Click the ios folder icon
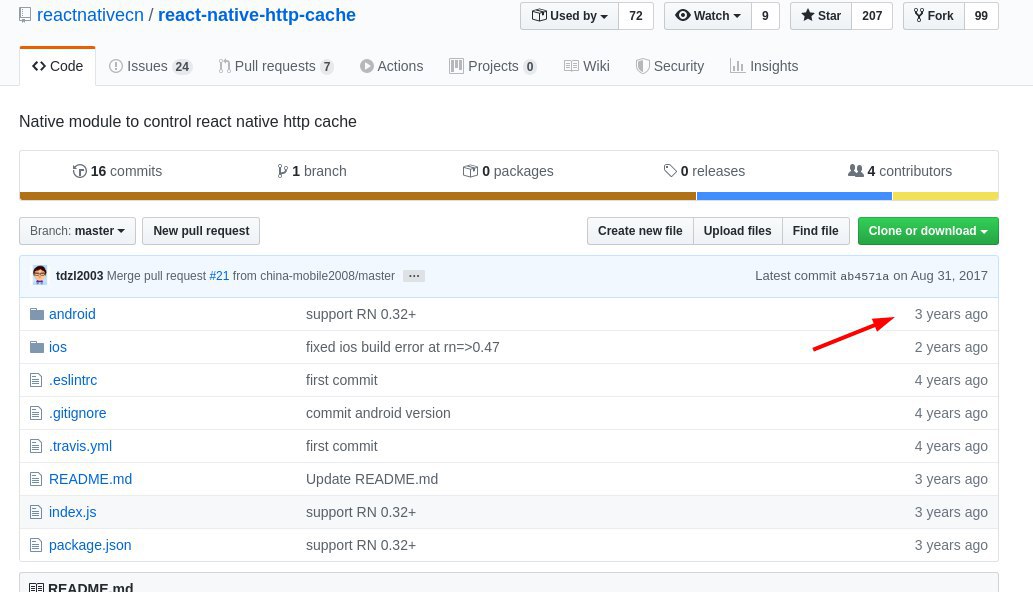The width and height of the screenshot is (1033, 592). 37,347
